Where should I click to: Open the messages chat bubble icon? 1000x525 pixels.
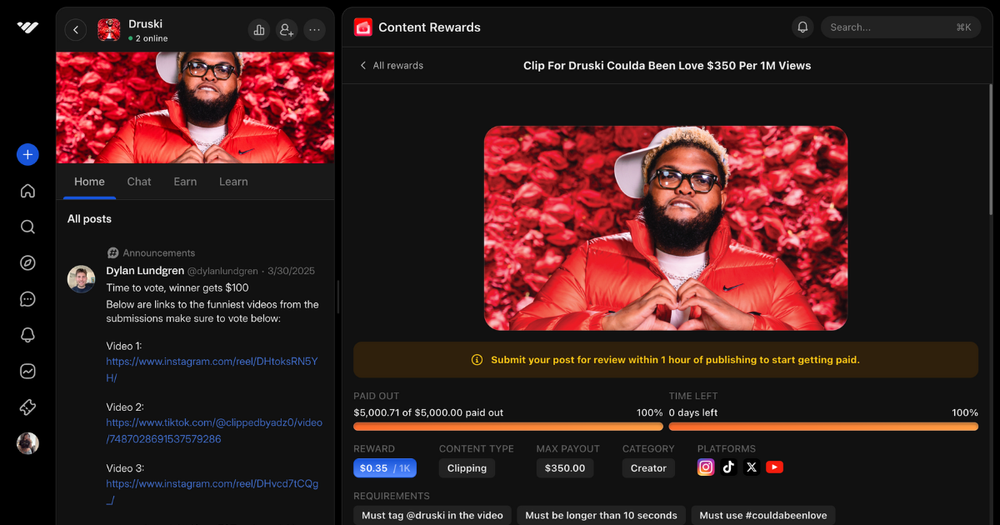point(28,299)
